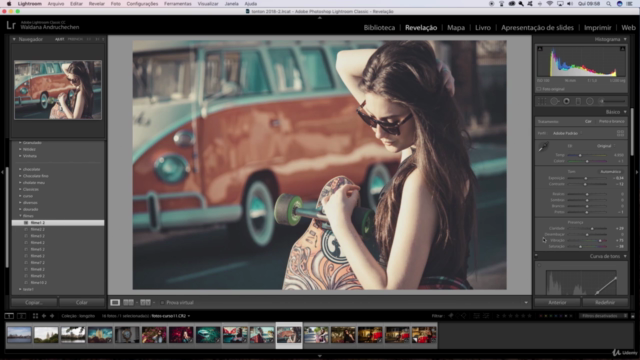Select the last filmstrip thumbnail

424,335
